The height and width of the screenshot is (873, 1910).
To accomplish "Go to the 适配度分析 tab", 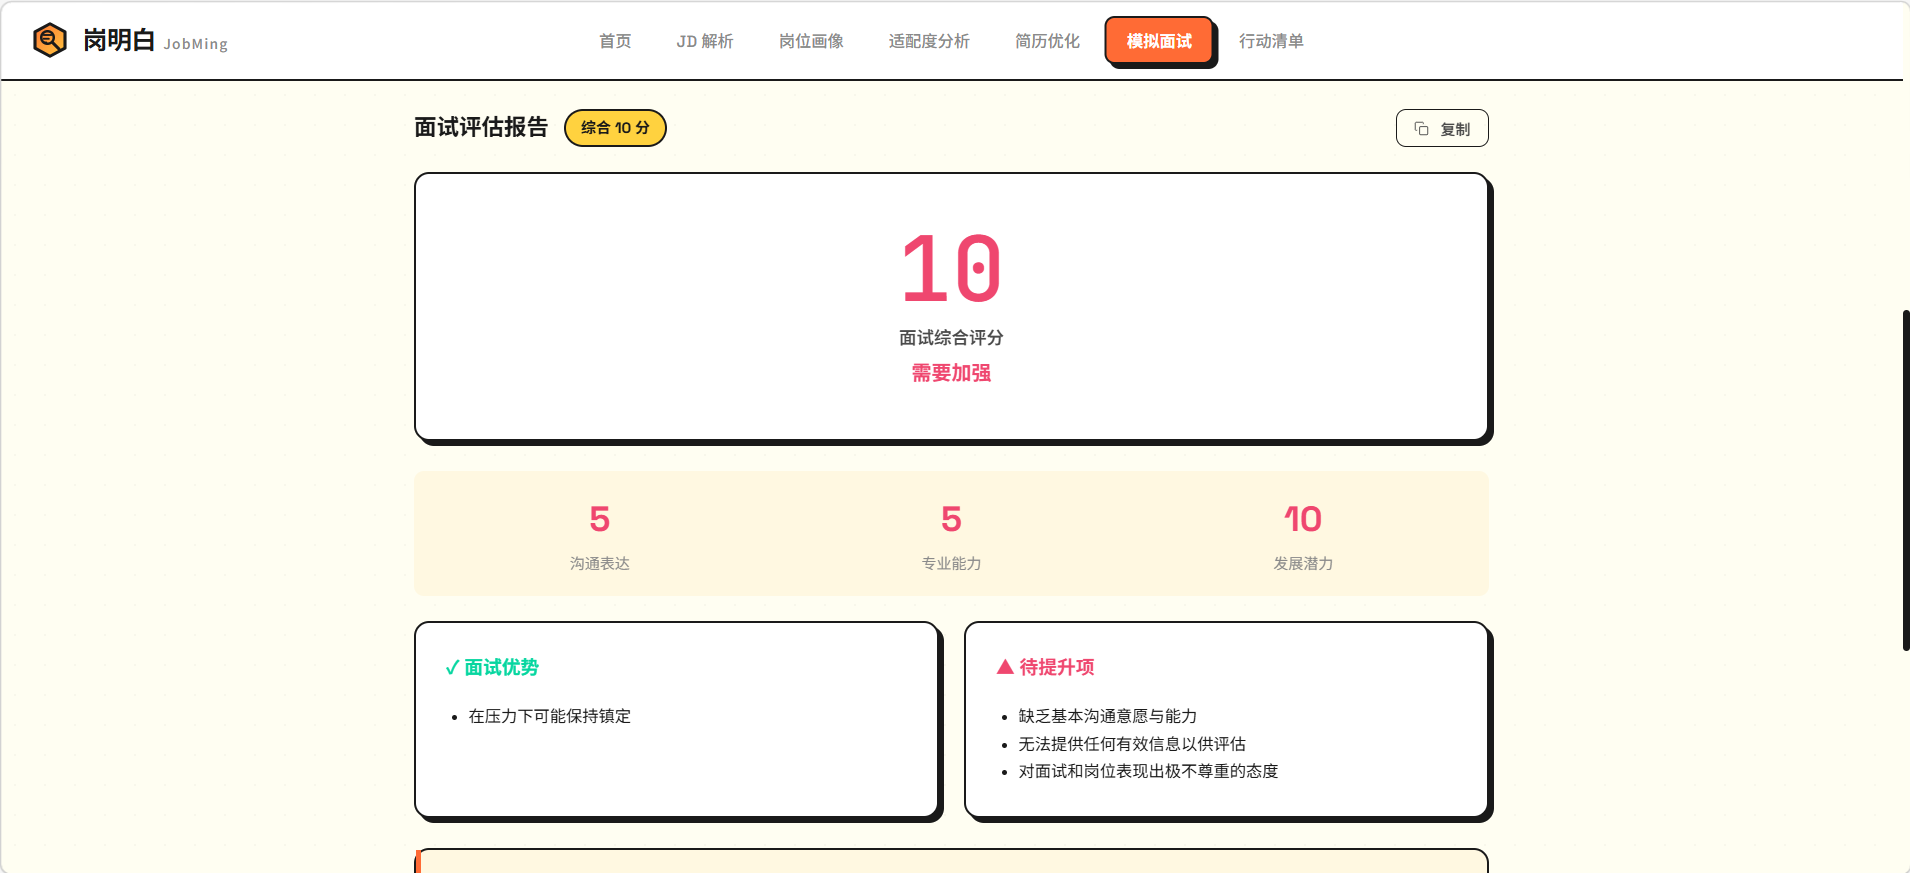I will 928,41.
